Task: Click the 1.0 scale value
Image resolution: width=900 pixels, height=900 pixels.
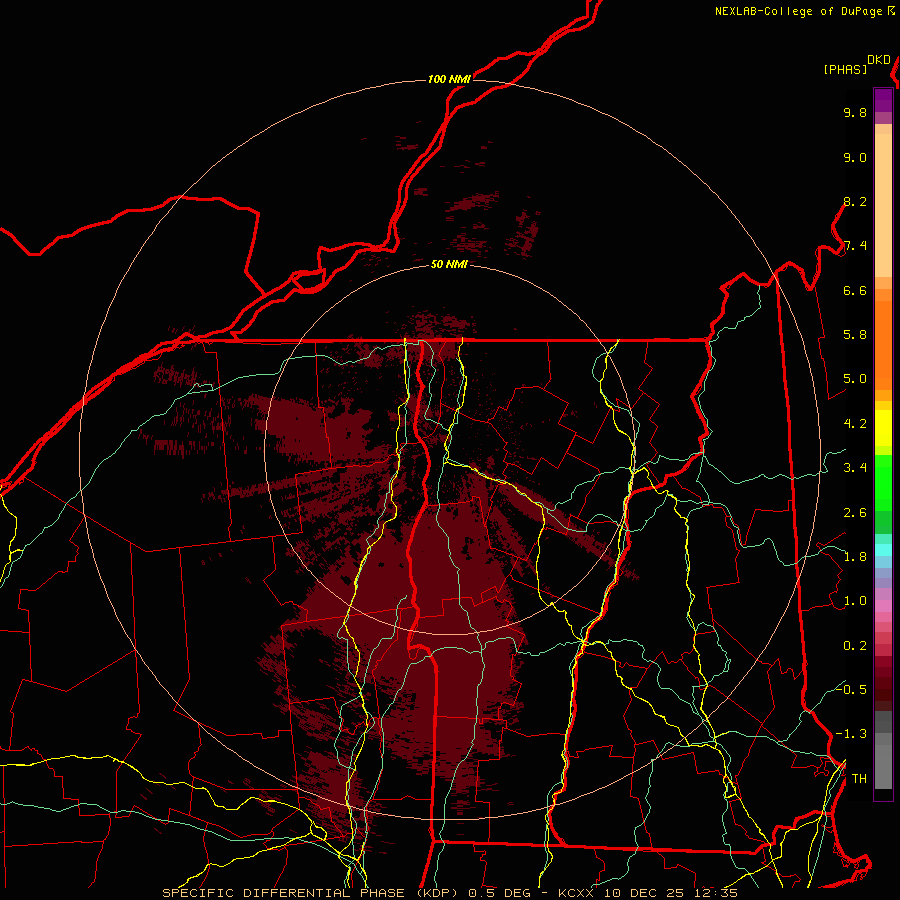Action: click(x=855, y=601)
